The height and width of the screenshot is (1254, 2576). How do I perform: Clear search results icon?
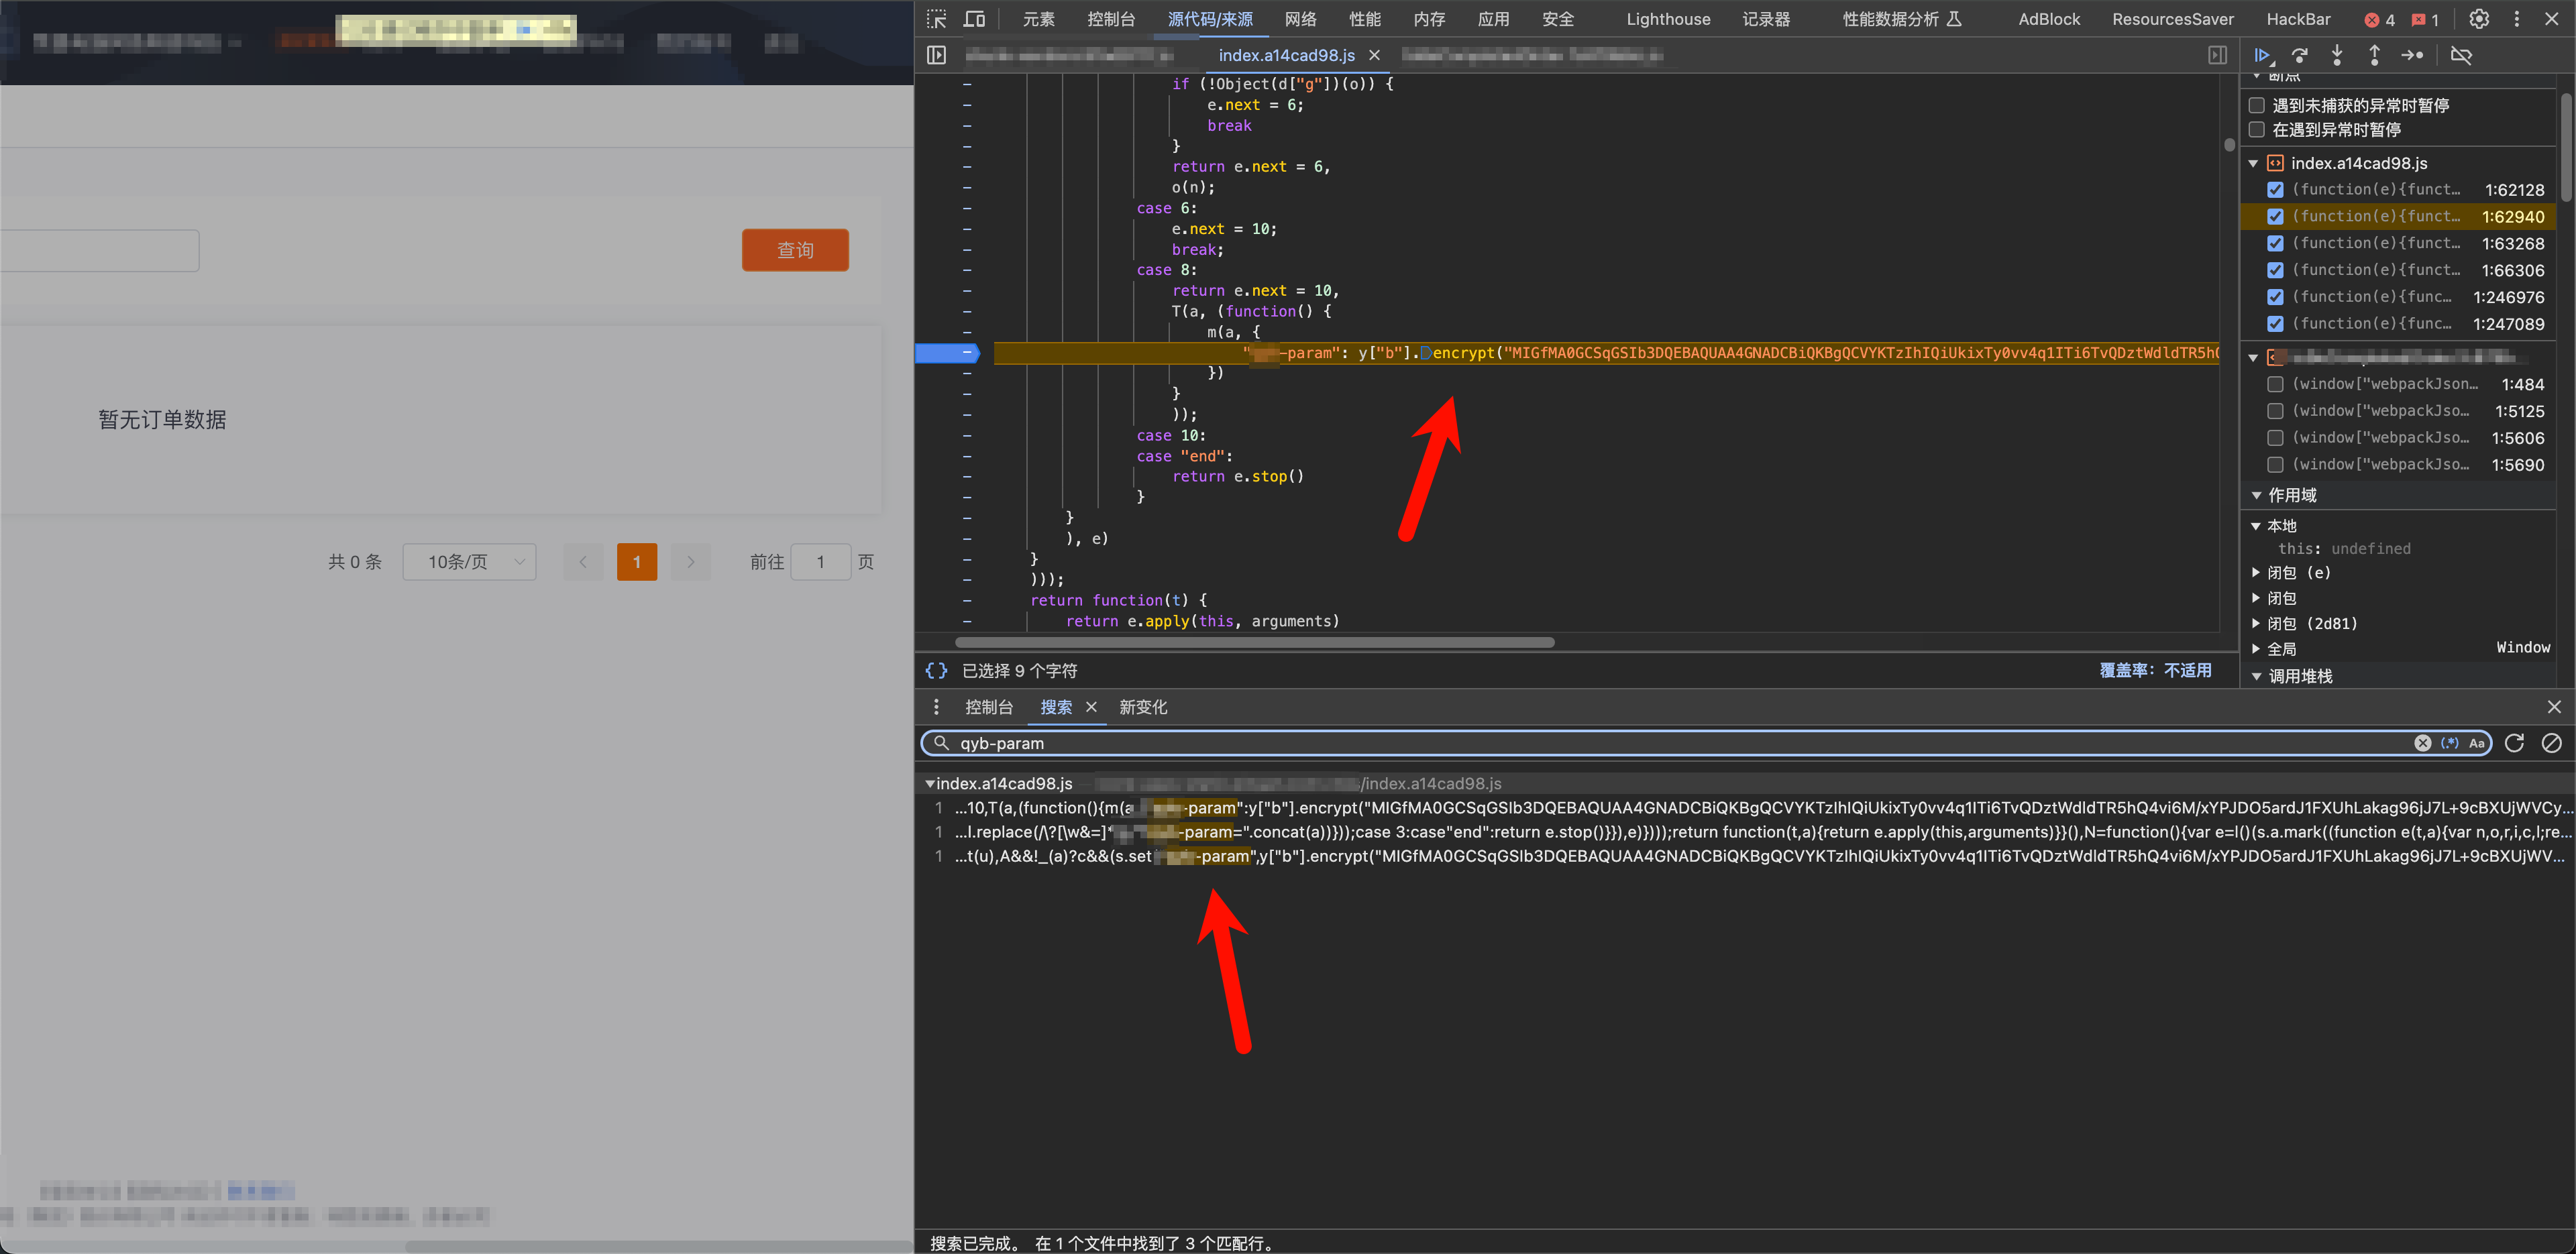tap(2552, 743)
